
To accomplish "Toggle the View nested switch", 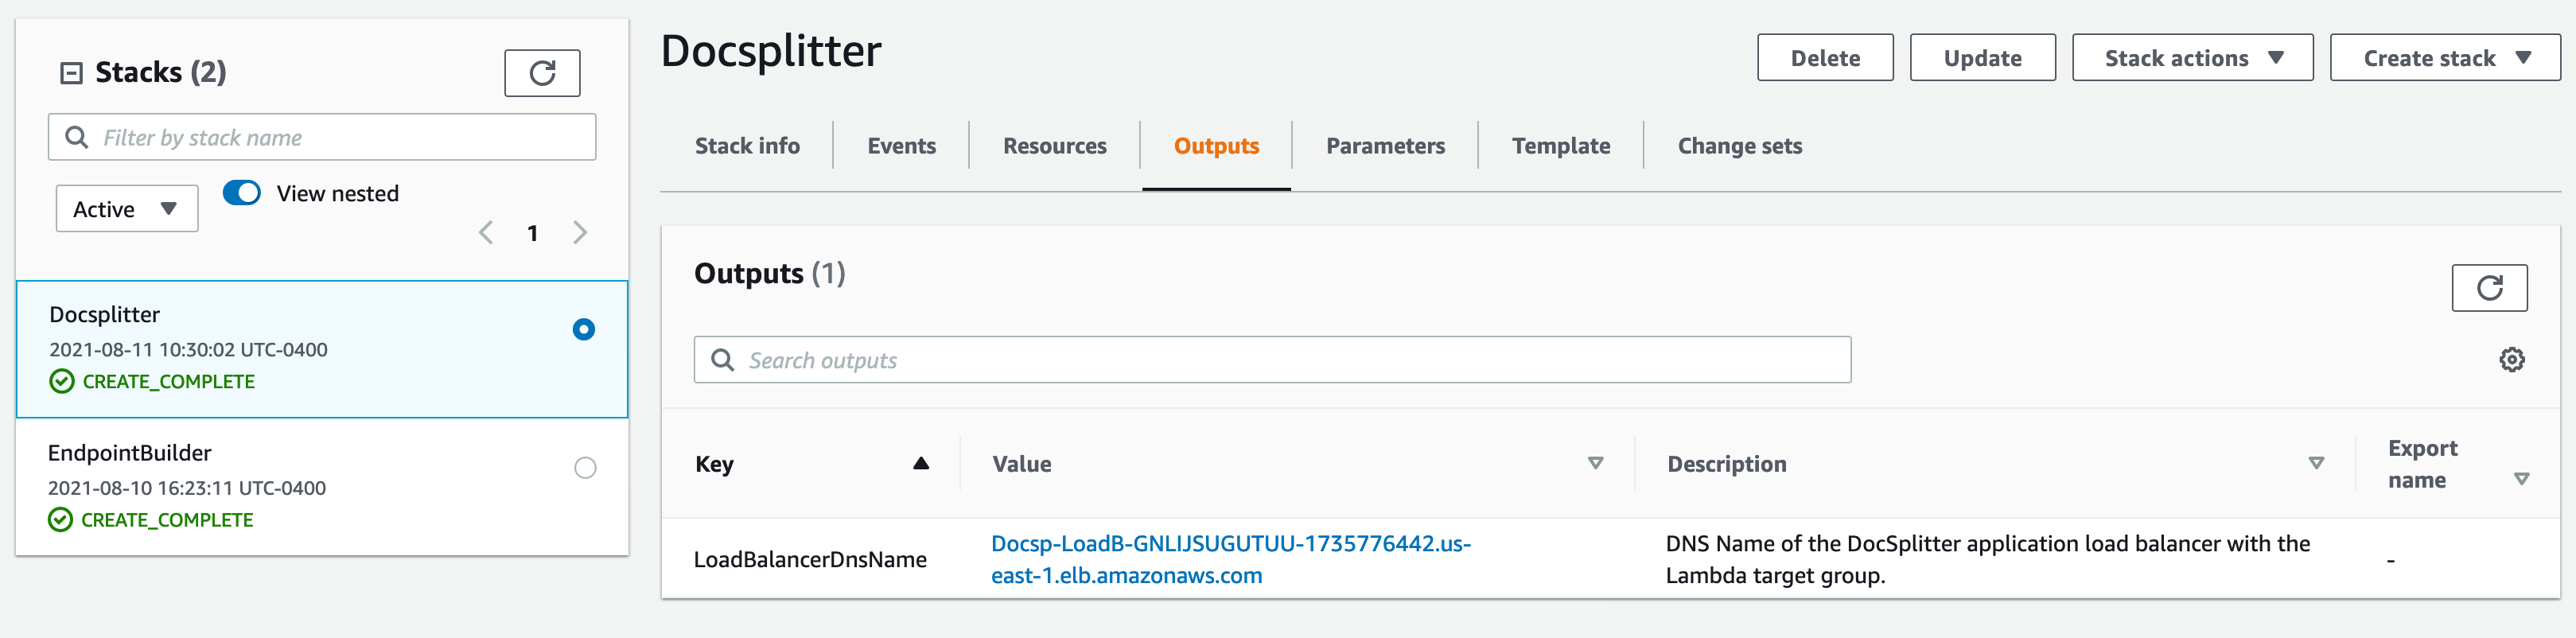I will coord(242,193).
